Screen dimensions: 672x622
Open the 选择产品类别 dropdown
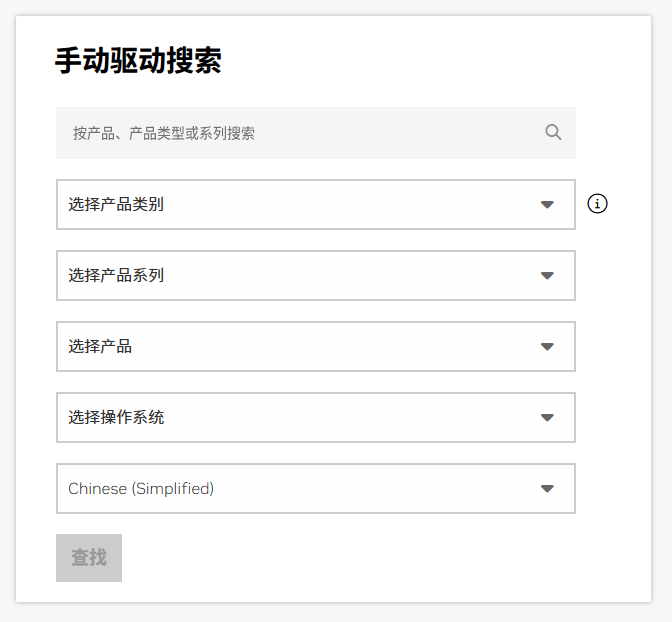pos(315,204)
